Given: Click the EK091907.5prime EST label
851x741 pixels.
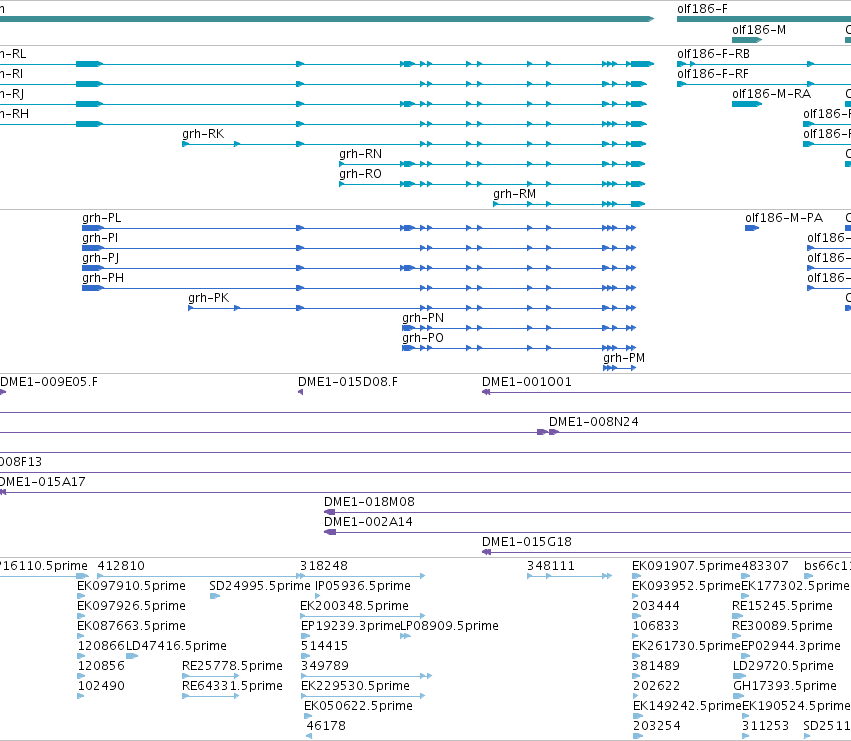Looking at the screenshot, I should click(686, 566).
